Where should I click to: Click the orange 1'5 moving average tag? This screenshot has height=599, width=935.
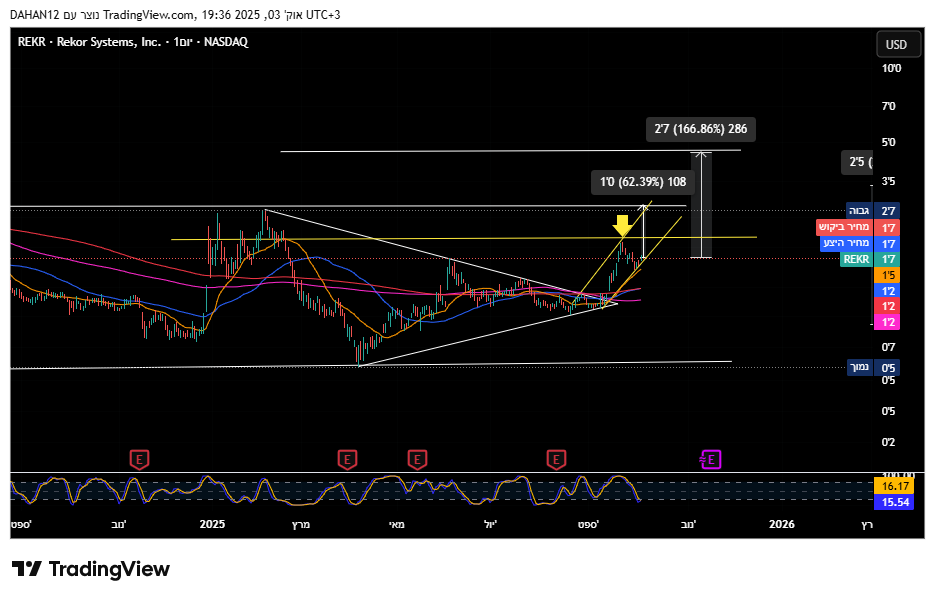pyautogui.click(x=887, y=275)
